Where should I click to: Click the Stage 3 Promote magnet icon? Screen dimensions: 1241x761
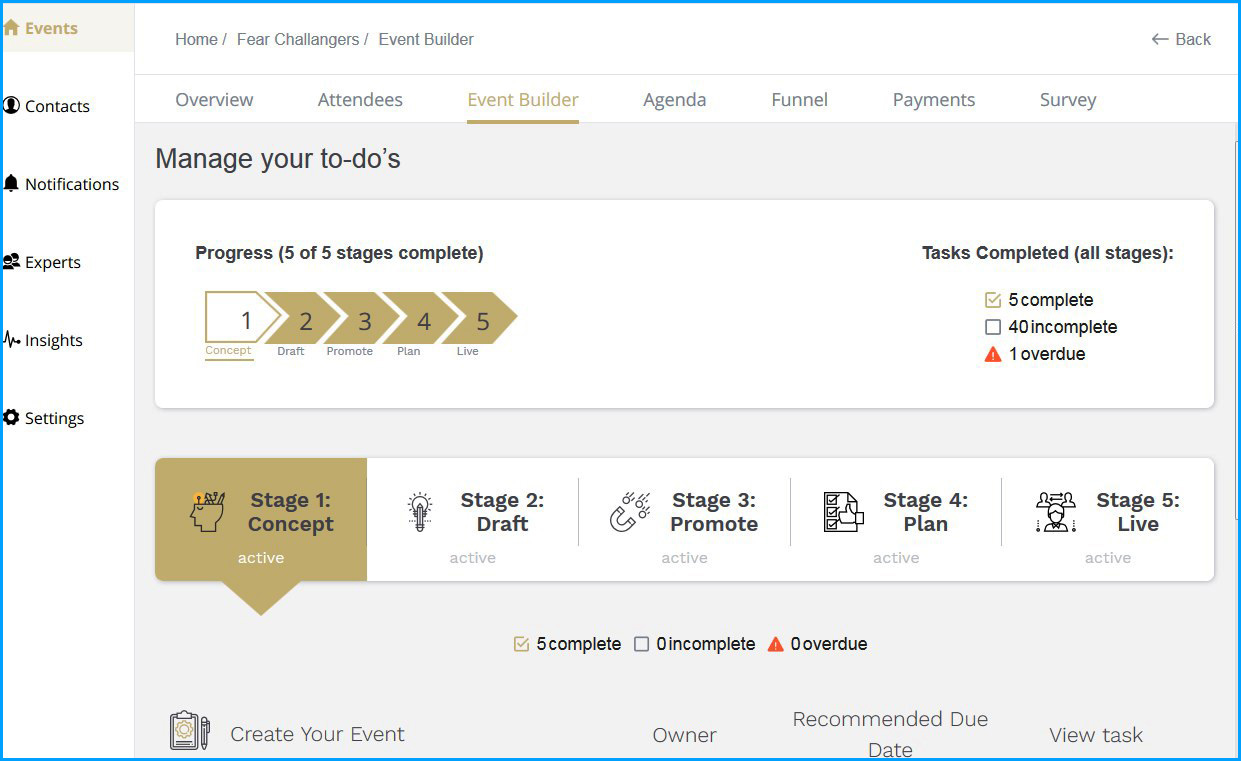[630, 511]
